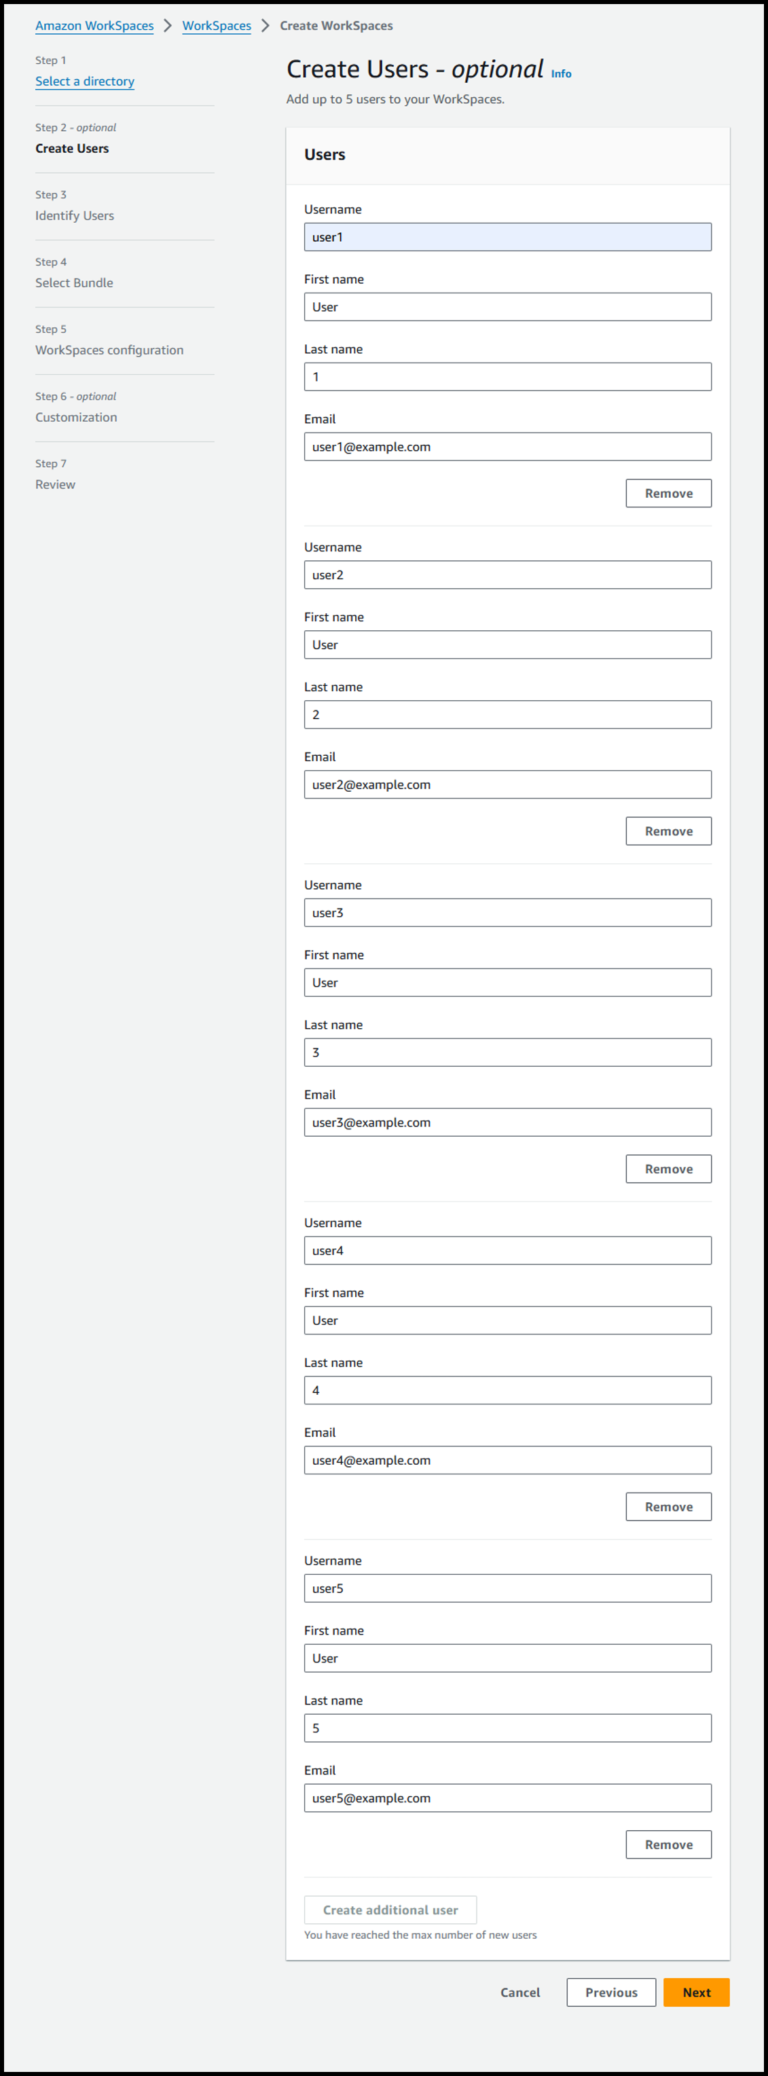This screenshot has height=2076, width=768.
Task: Click the First name field for user4
Action: pos(507,1320)
